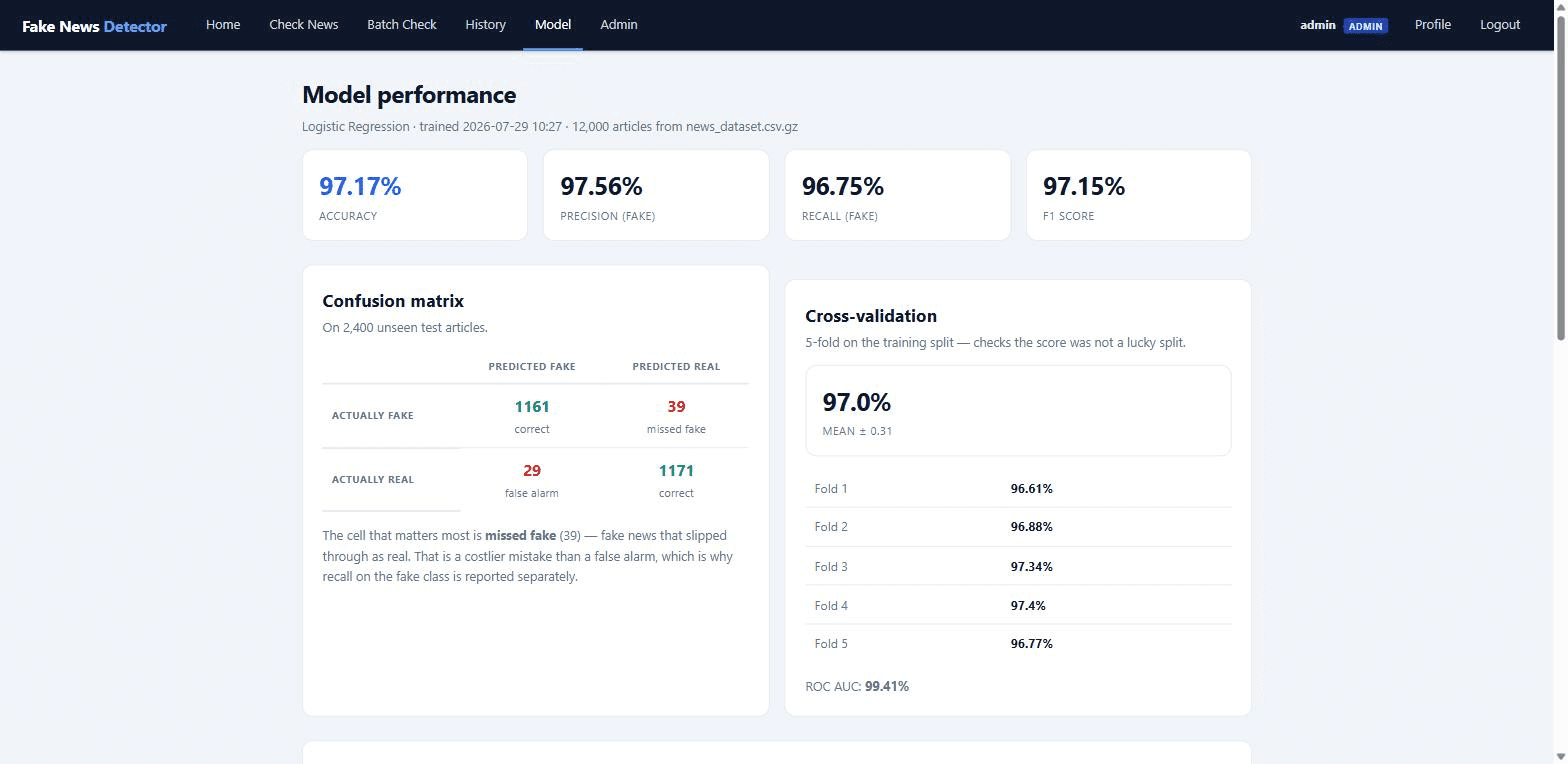The height and width of the screenshot is (764, 1568).
Task: Click the Model performance heading
Action: (x=409, y=95)
